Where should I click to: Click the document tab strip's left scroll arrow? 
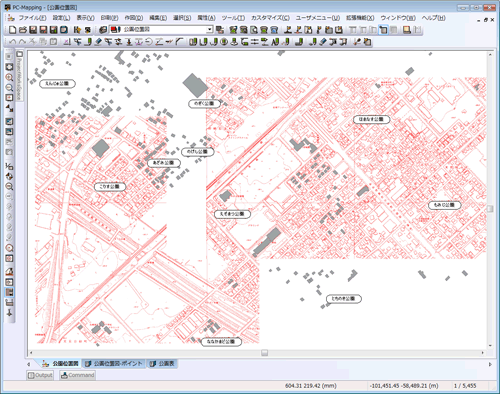[29, 364]
